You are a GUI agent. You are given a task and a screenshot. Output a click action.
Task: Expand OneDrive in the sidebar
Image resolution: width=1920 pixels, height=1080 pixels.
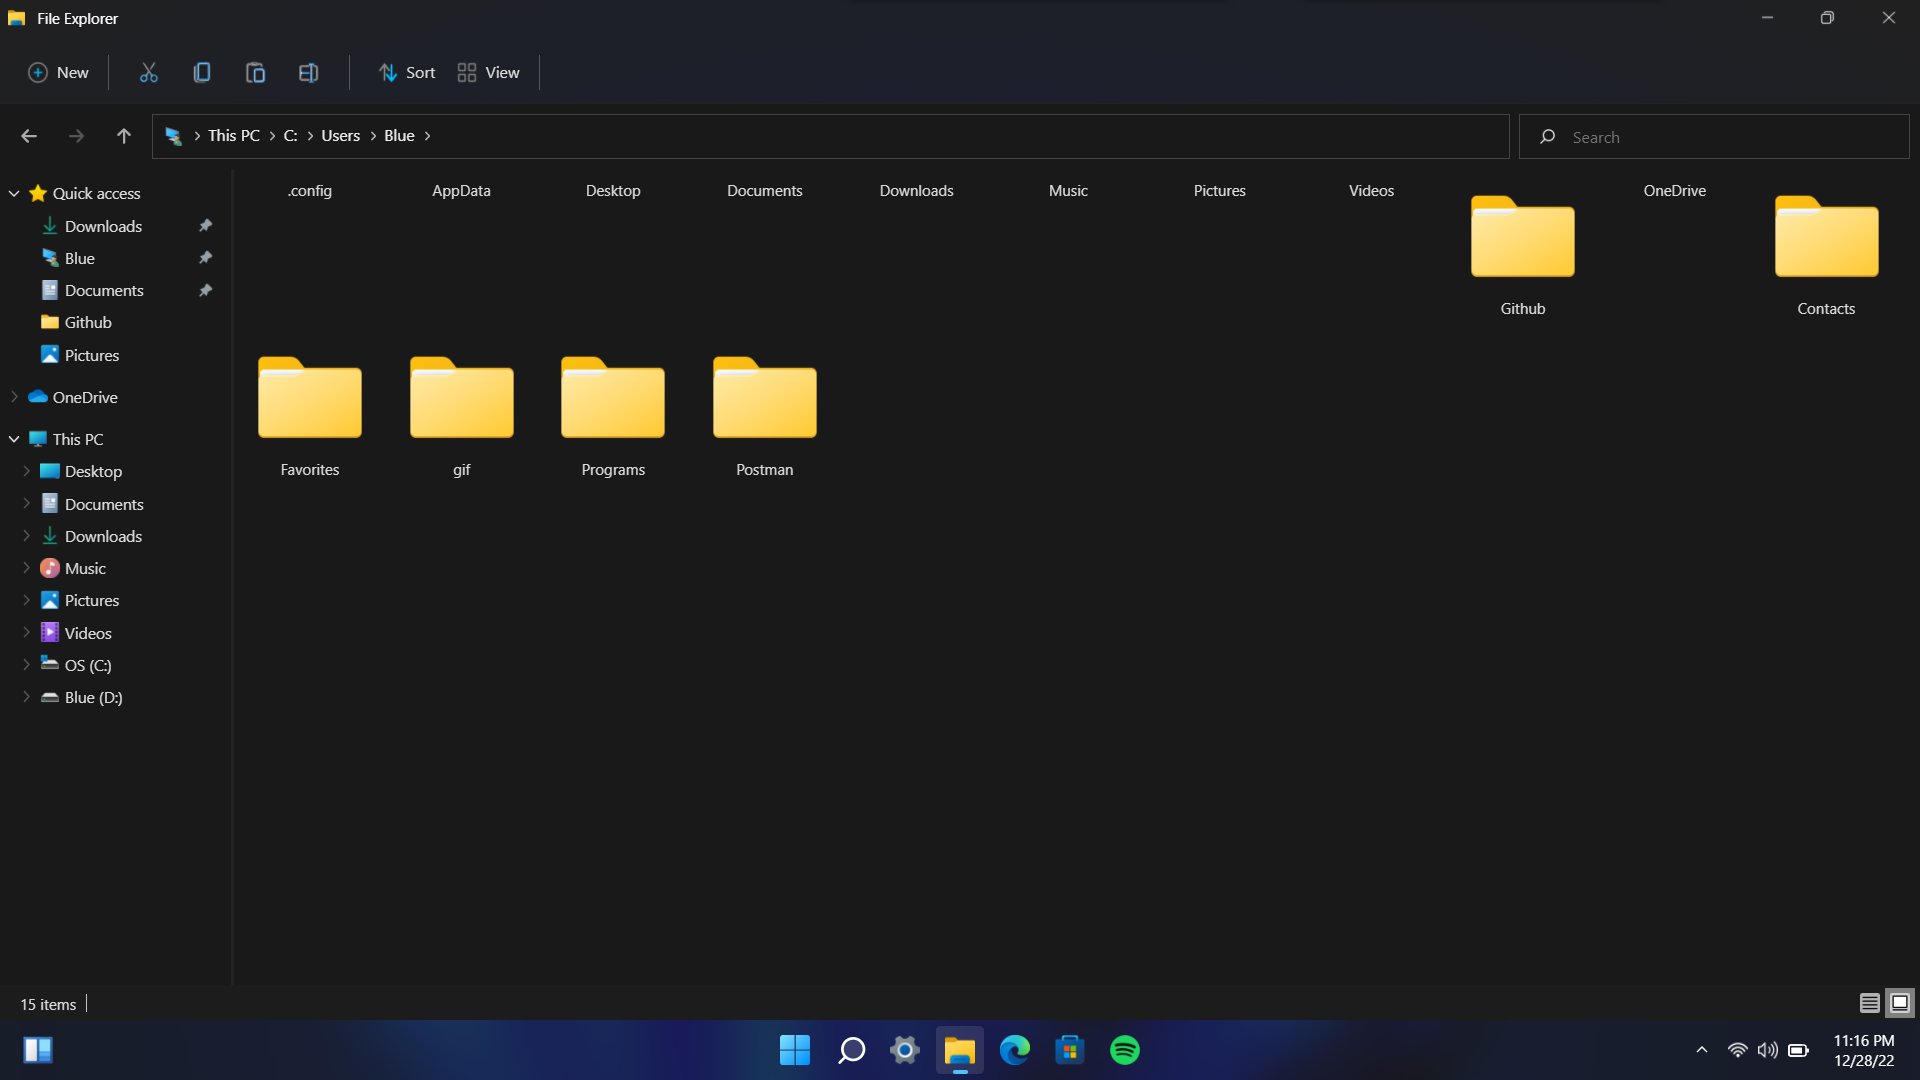click(14, 397)
